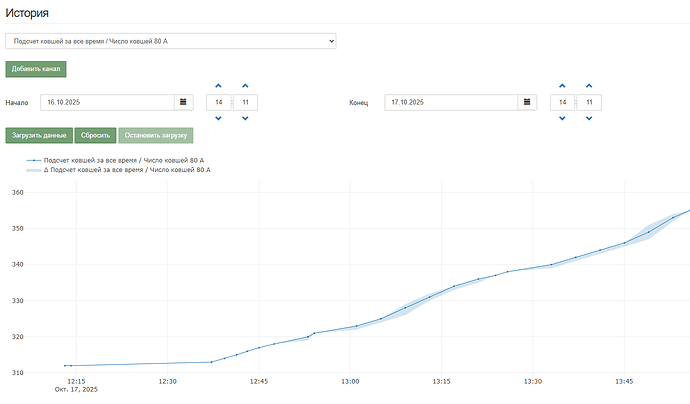Decrease the end hour with down chevron
This screenshot has width=690, height=404.
(x=562, y=118)
